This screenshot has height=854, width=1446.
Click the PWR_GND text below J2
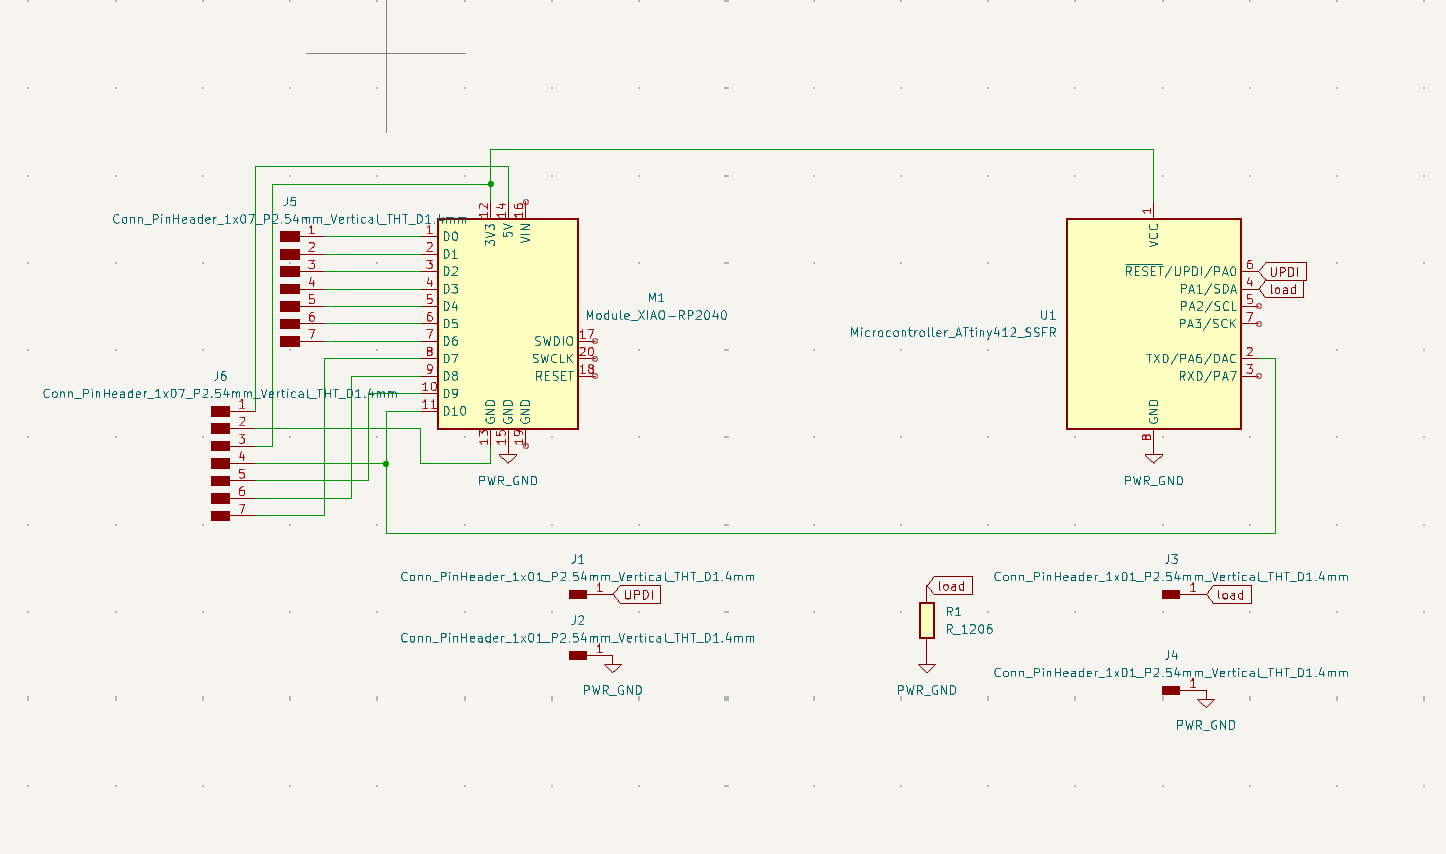coord(613,690)
